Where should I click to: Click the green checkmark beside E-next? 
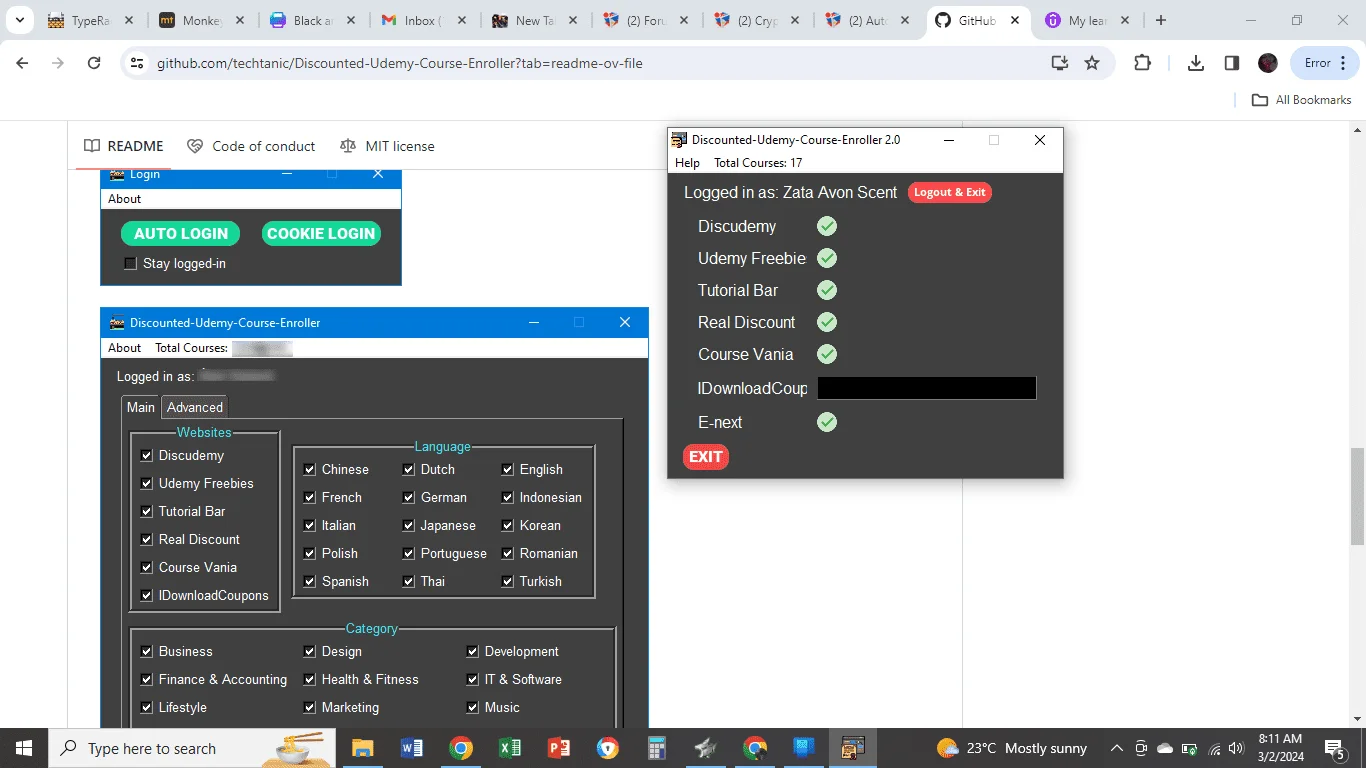pos(827,422)
